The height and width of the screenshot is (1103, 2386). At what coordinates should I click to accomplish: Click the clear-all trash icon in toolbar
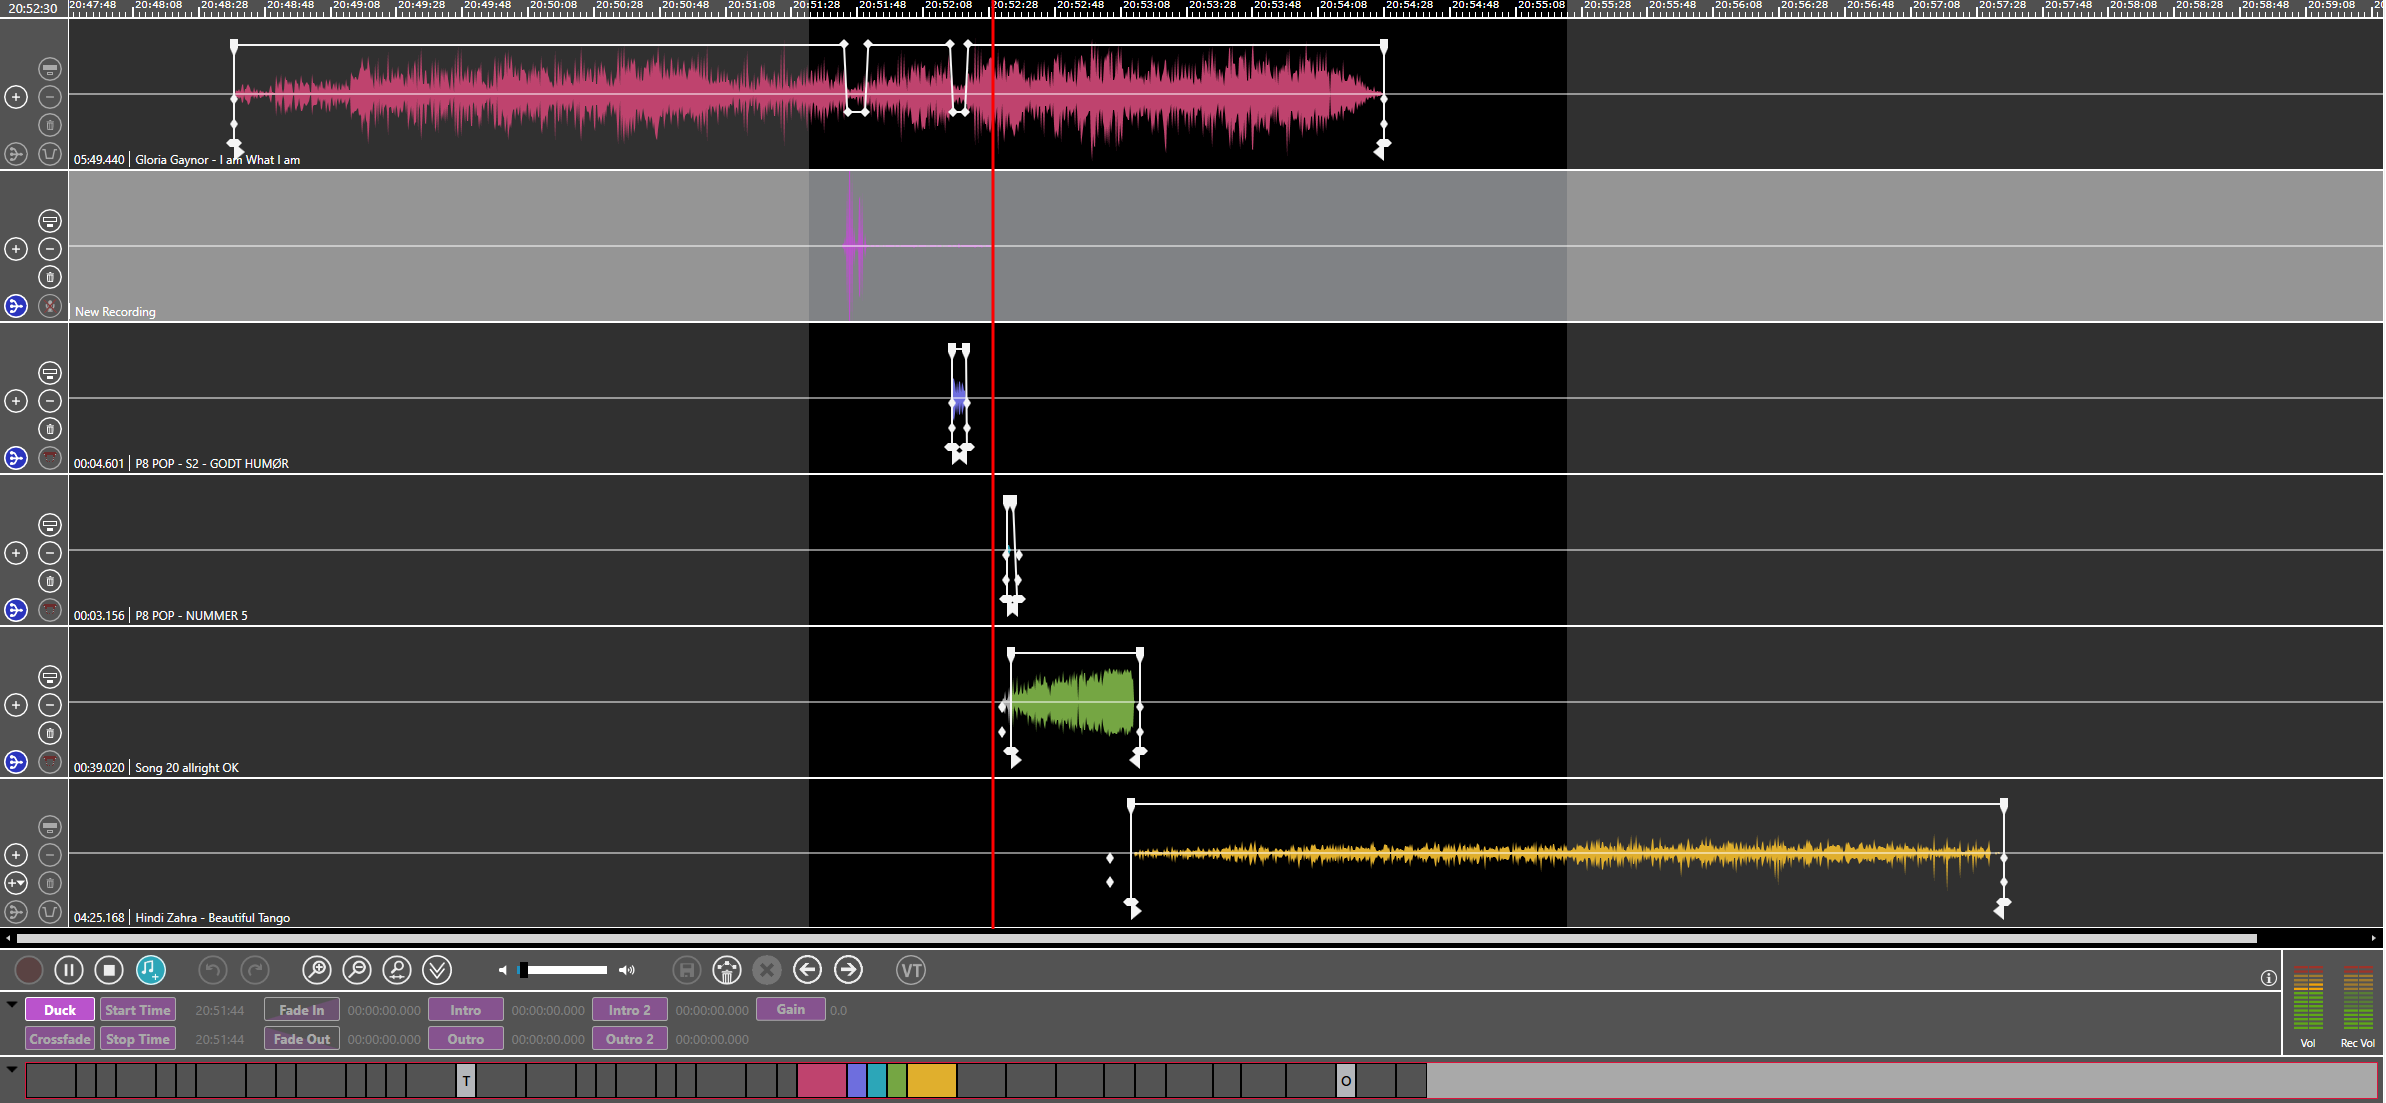point(727,970)
